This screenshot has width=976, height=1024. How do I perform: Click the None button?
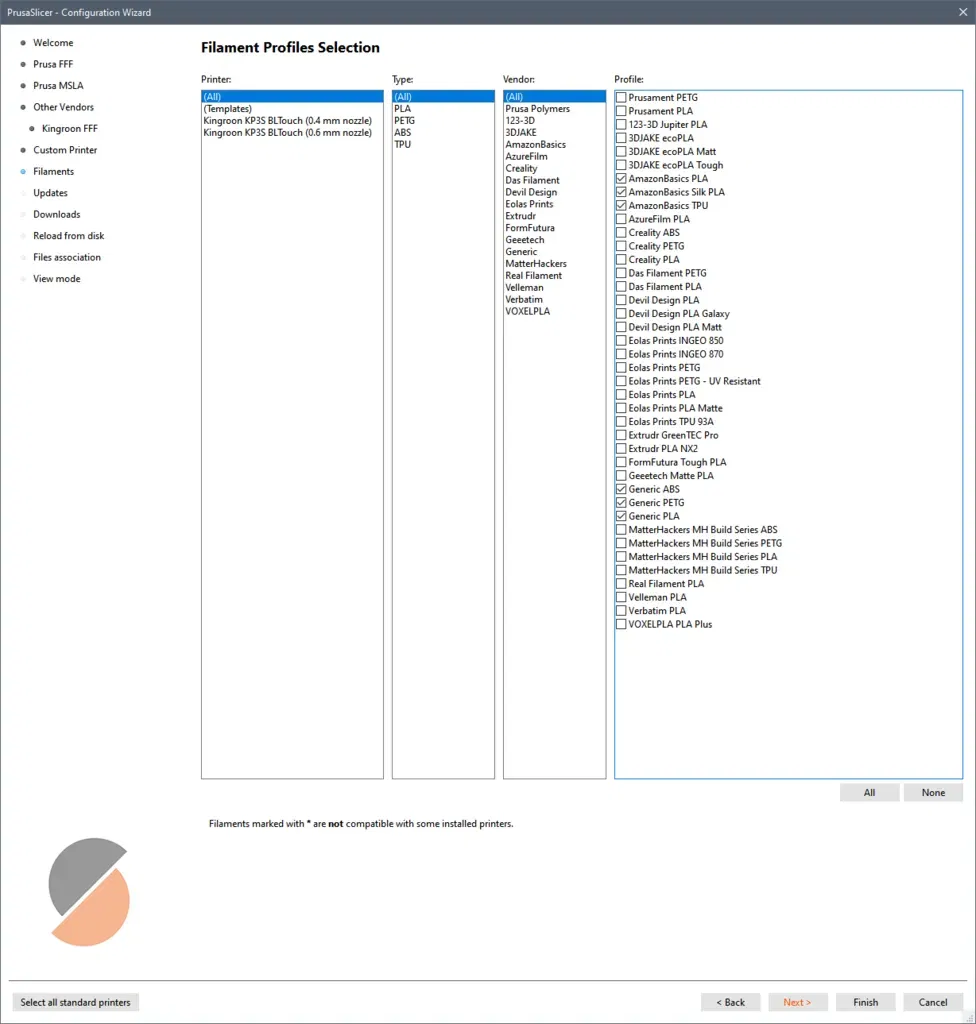pyautogui.click(x=933, y=793)
